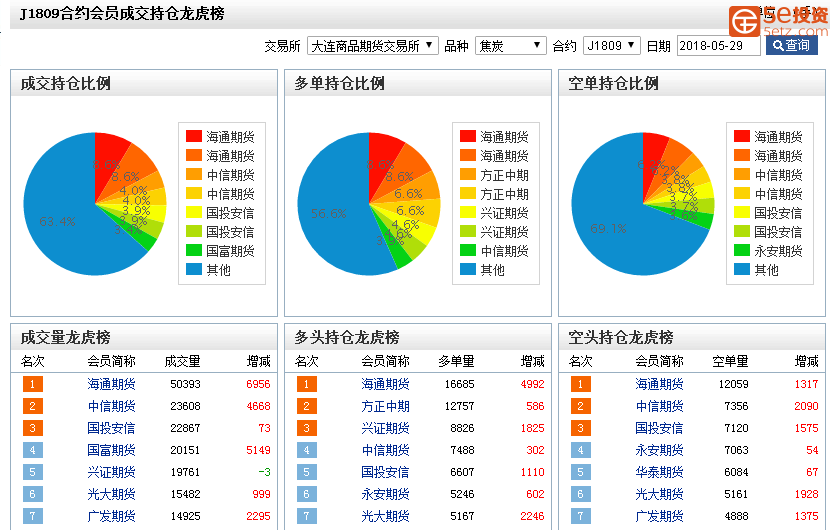
Task: Click the 成交量 column header
Action: (x=182, y=361)
